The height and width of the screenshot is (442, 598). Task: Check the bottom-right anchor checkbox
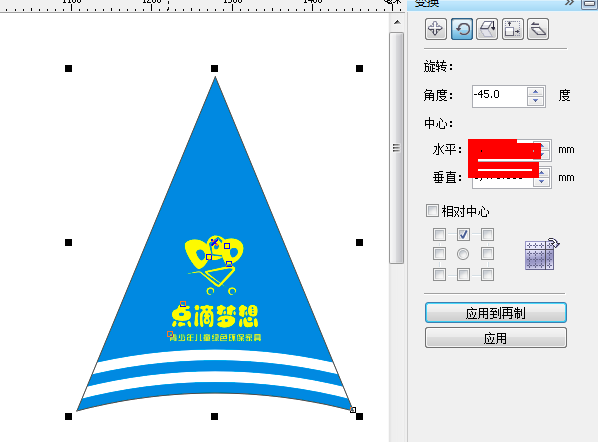coord(487,274)
